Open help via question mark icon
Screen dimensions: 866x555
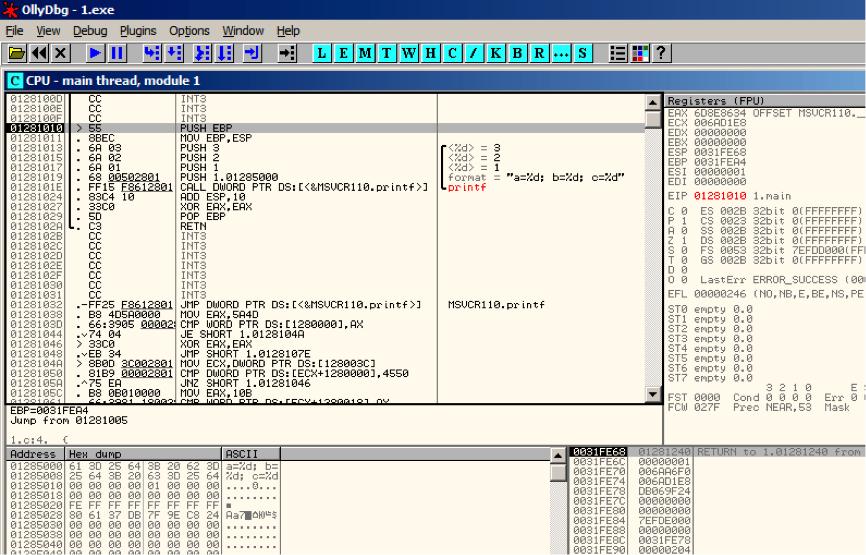coord(661,54)
